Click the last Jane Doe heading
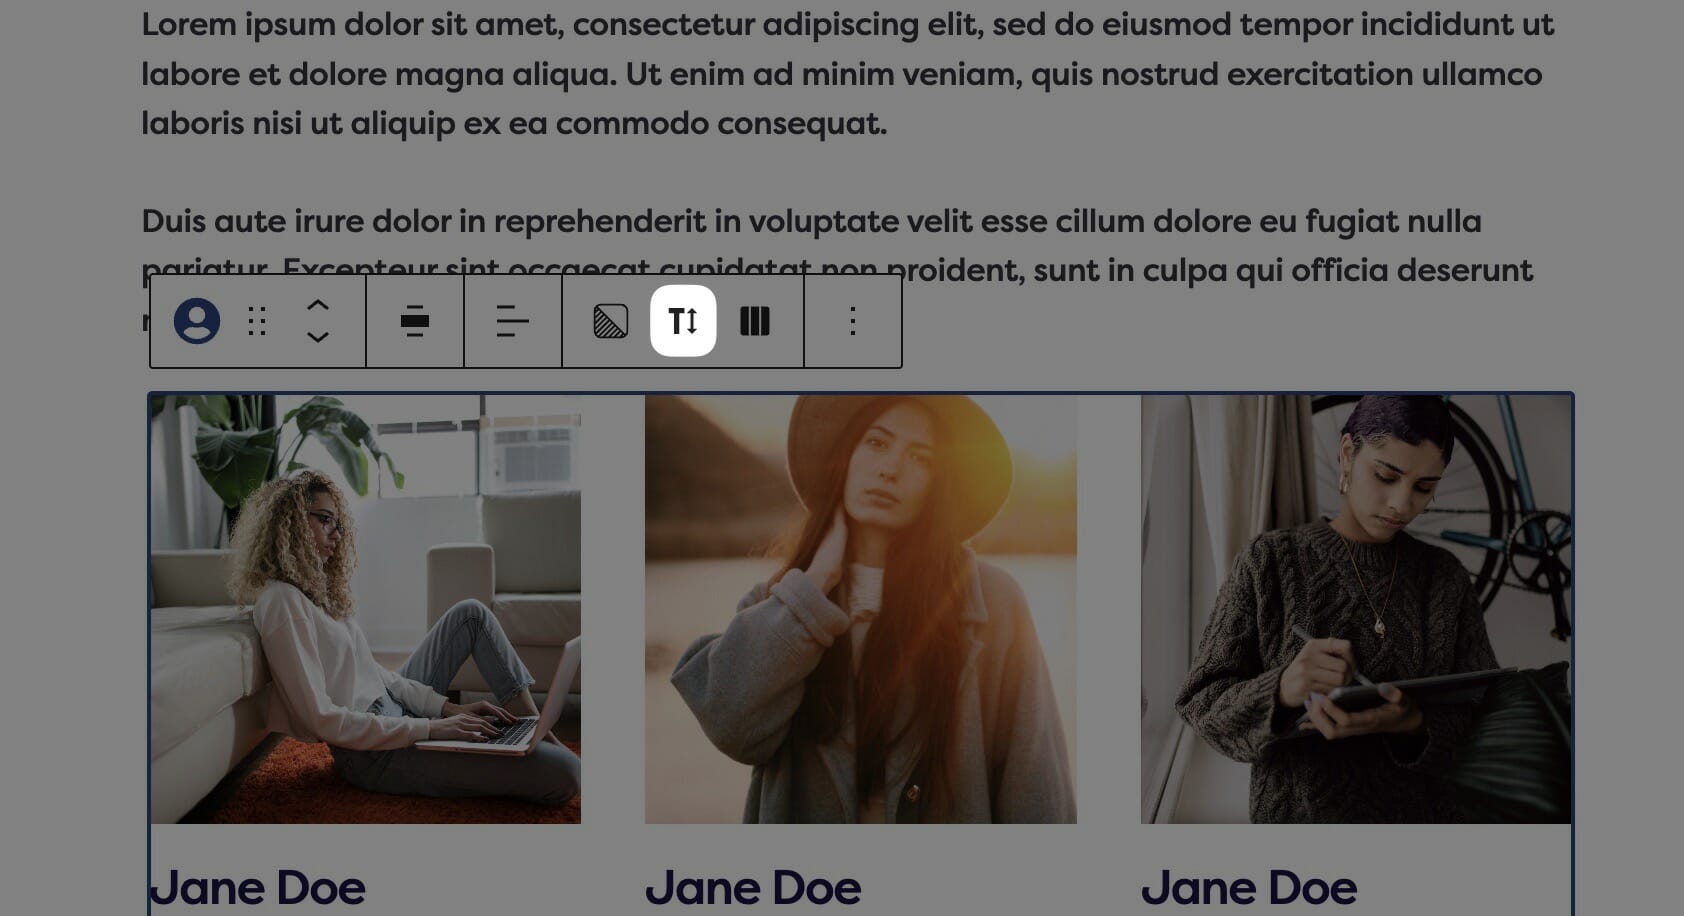Image resolution: width=1684 pixels, height=916 pixels. pos(1249,888)
